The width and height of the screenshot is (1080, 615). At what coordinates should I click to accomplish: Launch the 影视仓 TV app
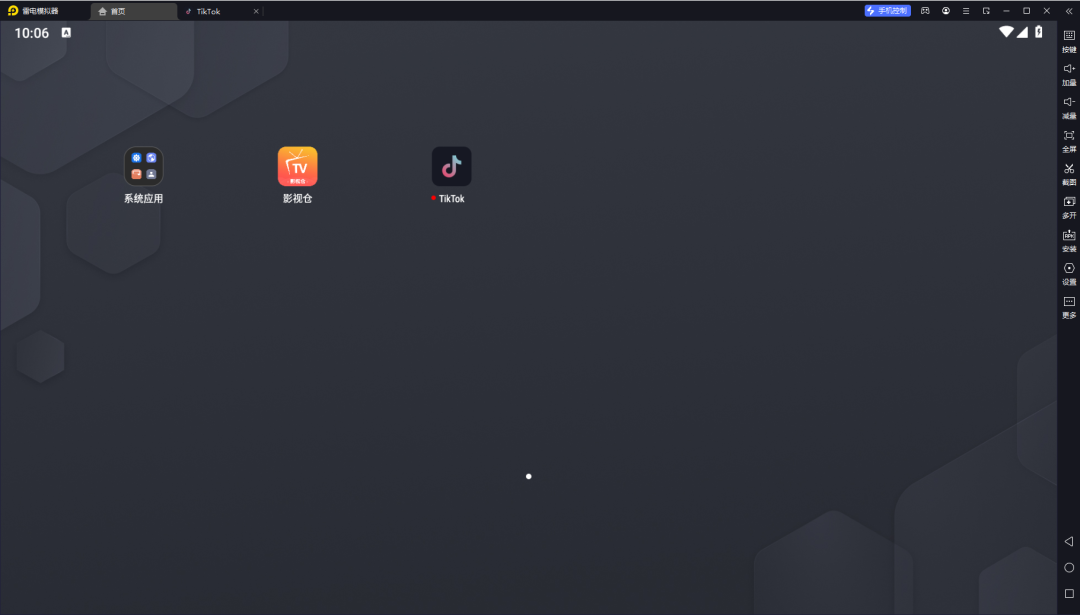(x=298, y=166)
